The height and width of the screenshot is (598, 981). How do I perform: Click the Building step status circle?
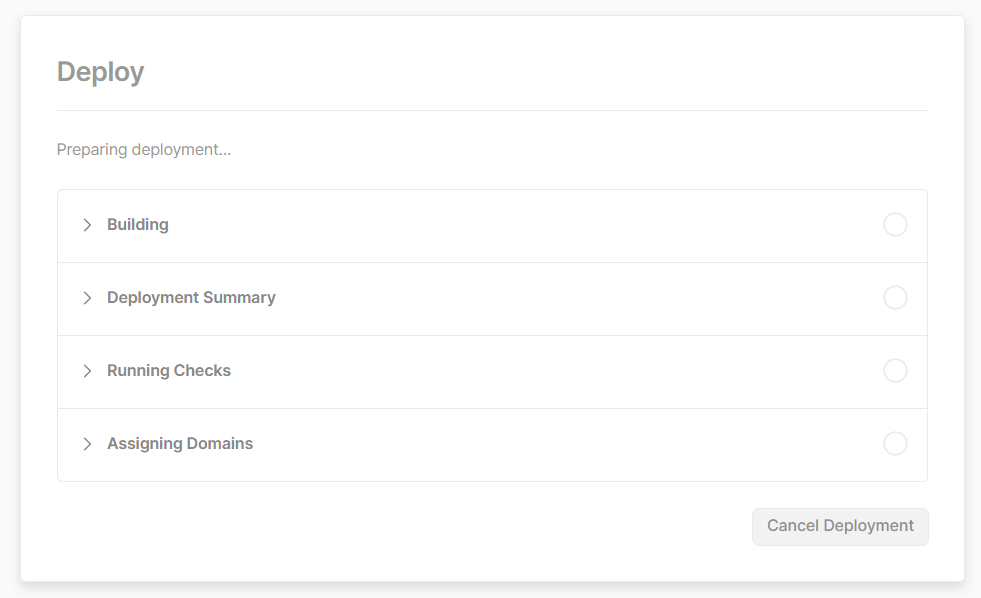[895, 225]
